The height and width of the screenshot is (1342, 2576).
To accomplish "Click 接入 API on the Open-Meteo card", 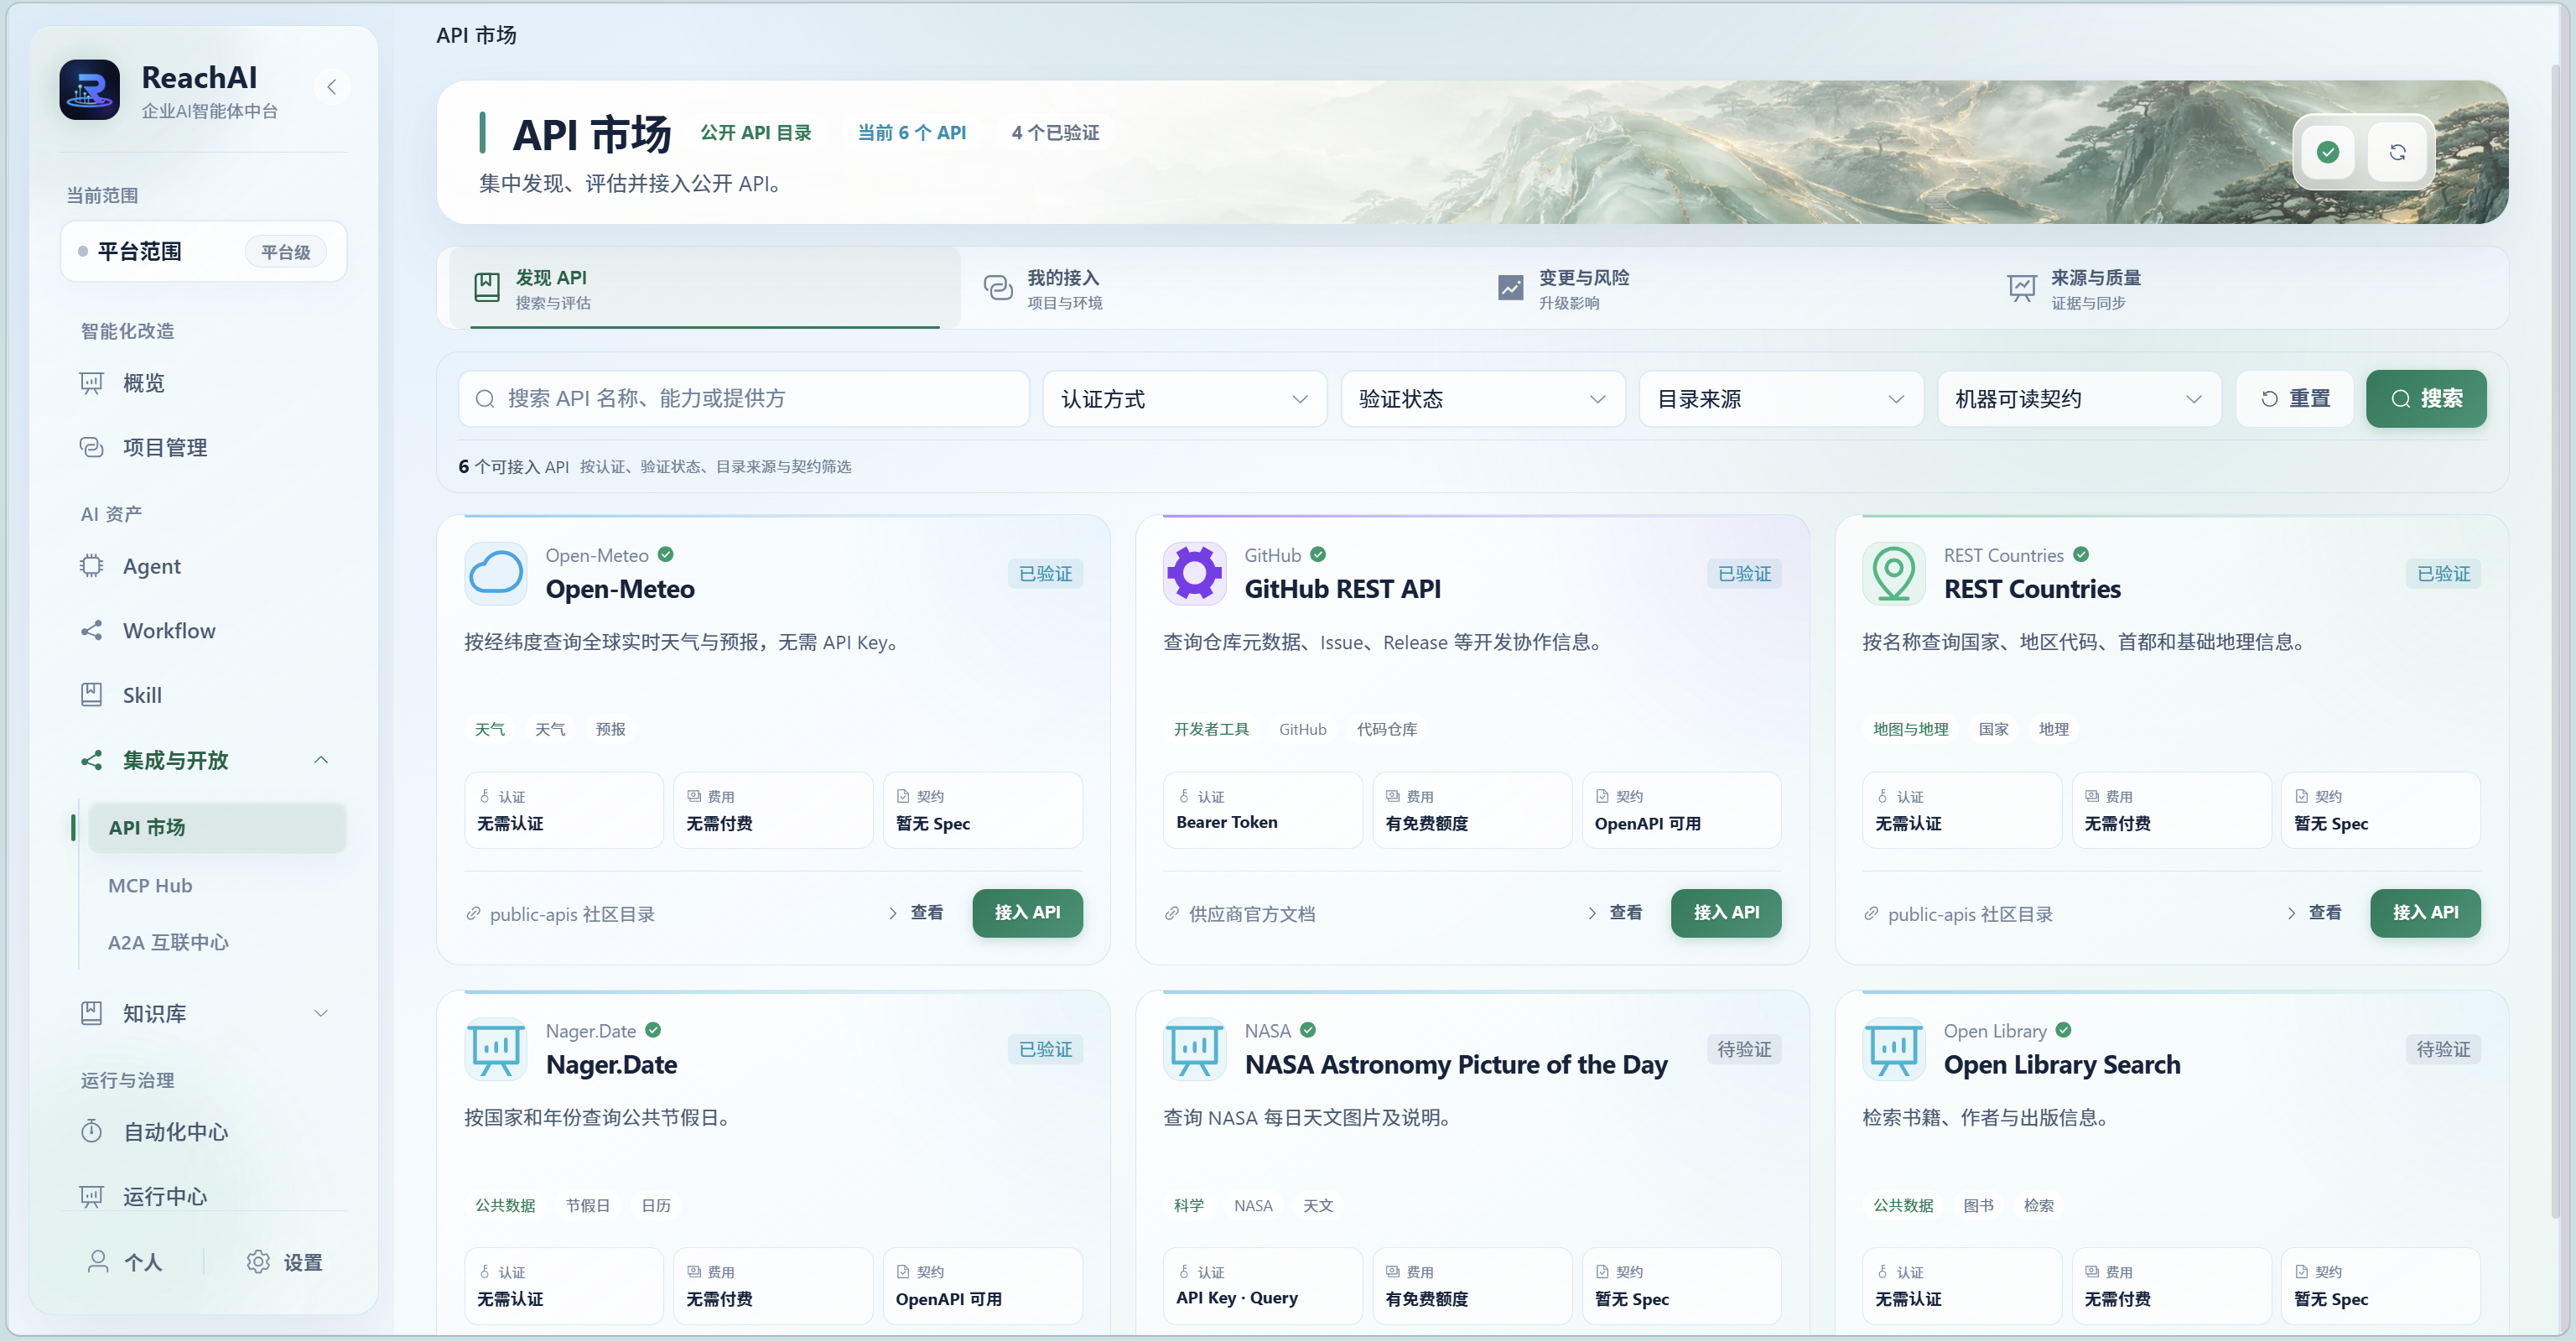I will [1027, 912].
